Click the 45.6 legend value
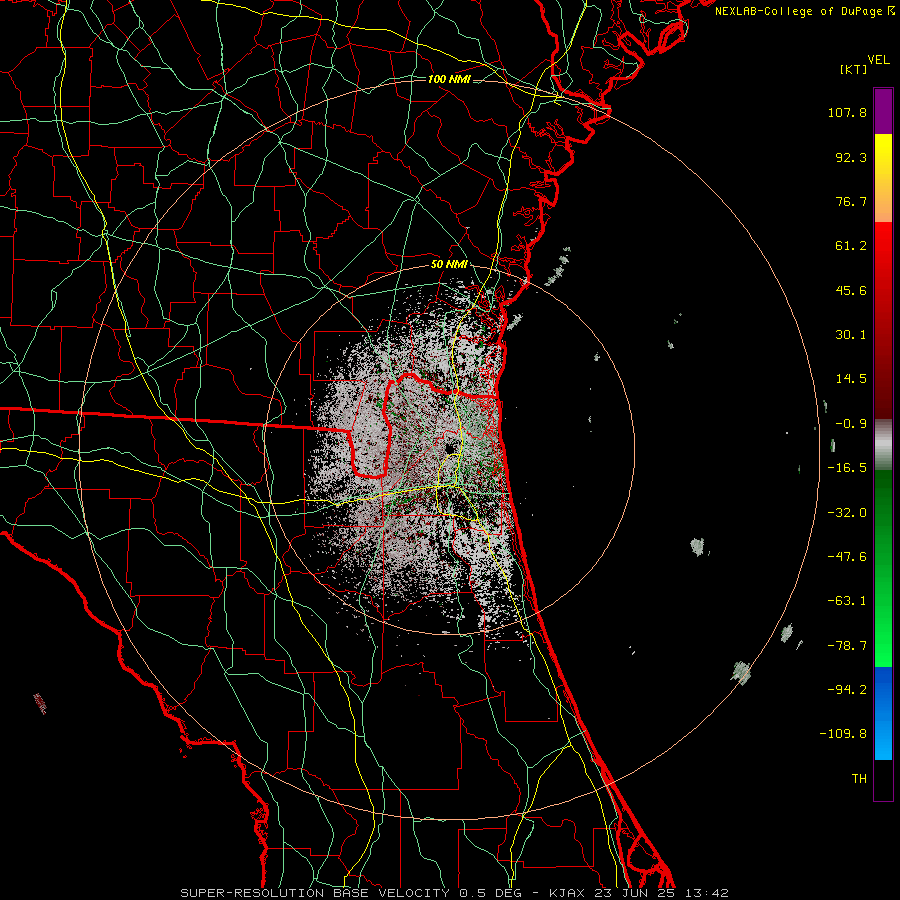The height and width of the screenshot is (900, 900). click(x=851, y=290)
